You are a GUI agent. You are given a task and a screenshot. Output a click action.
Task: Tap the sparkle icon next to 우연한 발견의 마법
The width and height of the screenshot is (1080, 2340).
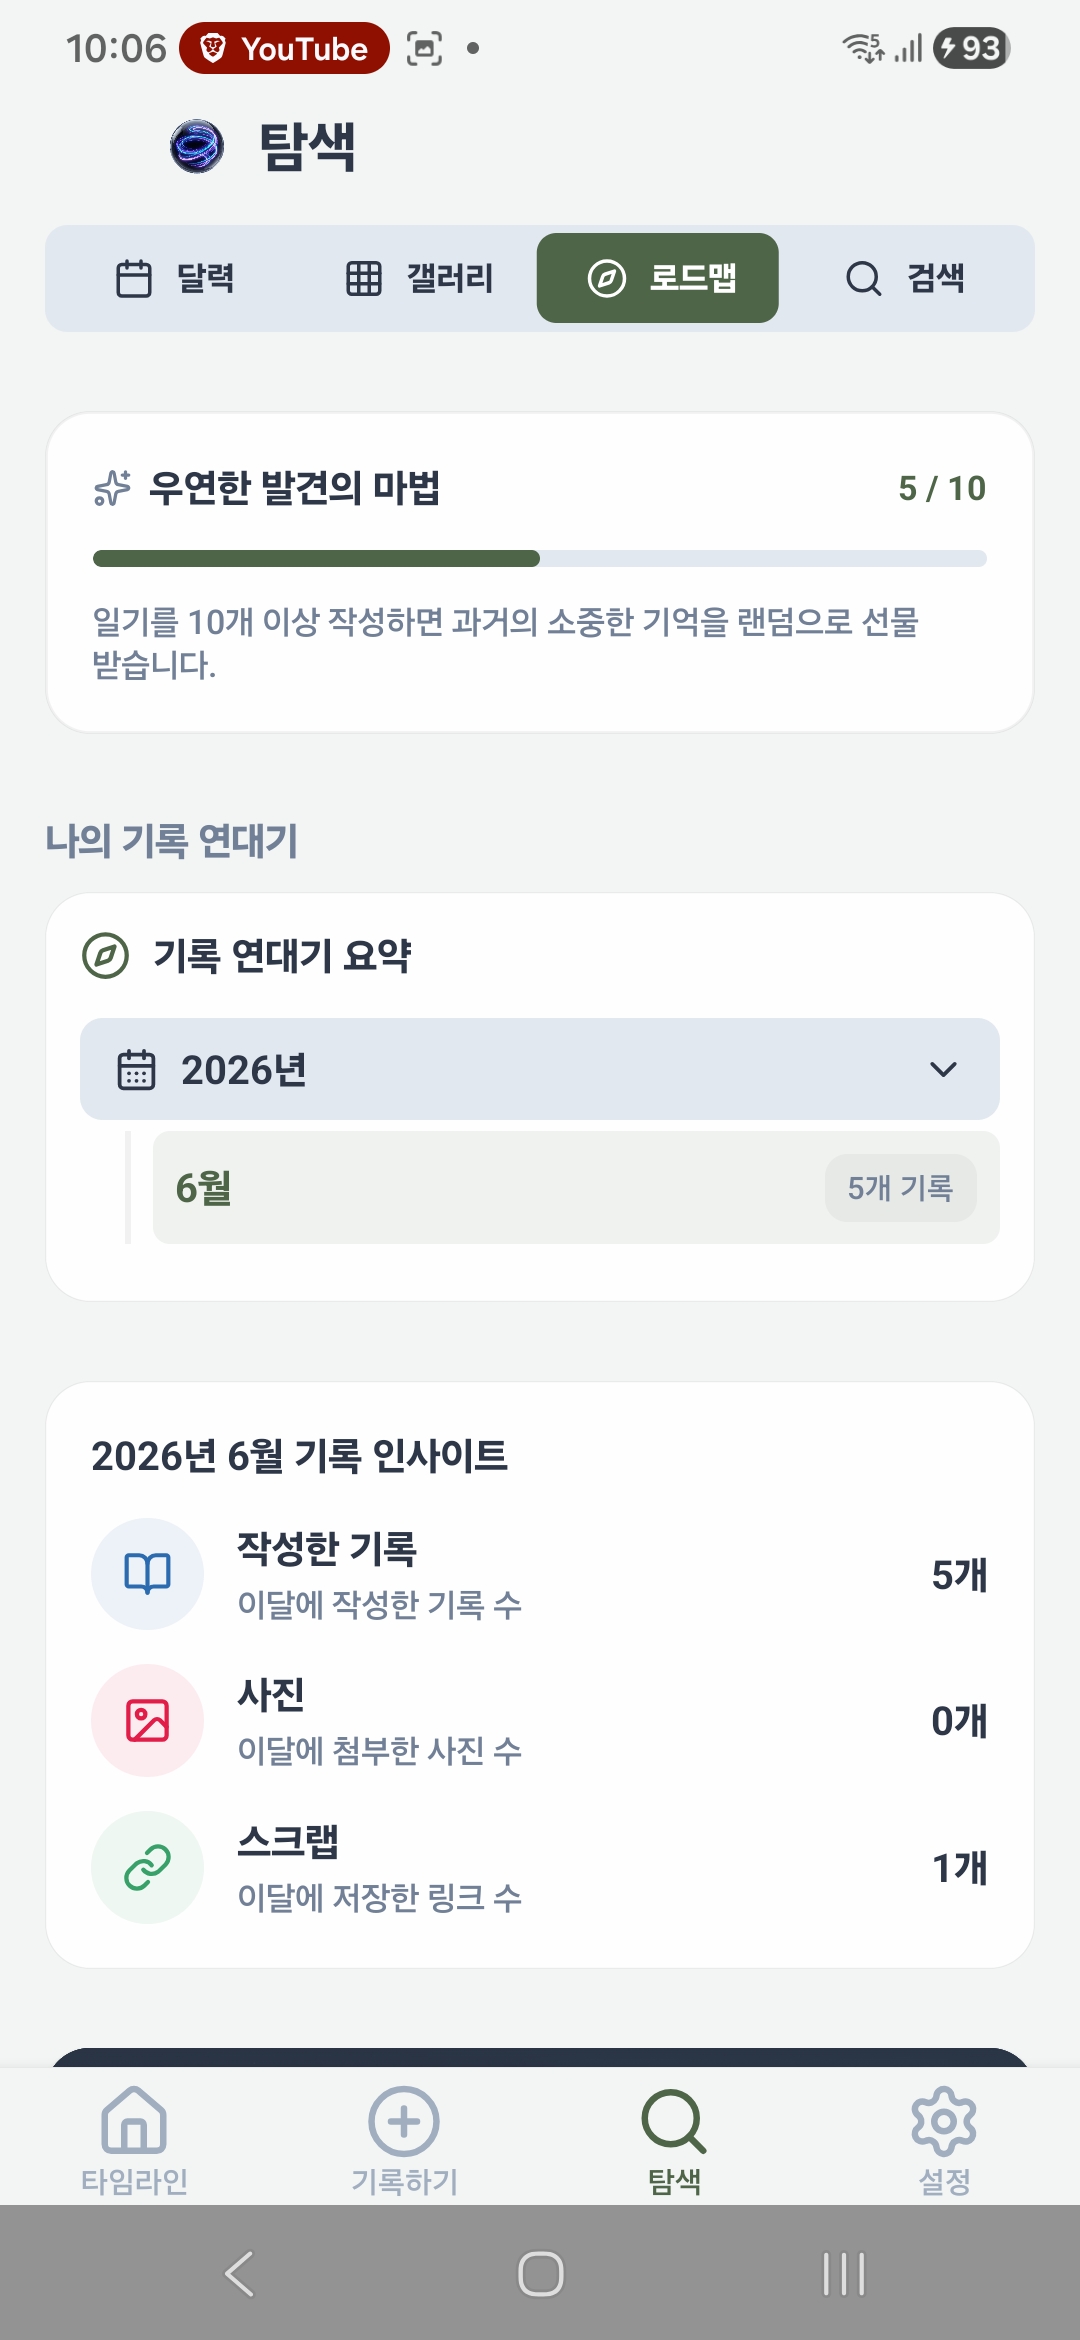pyautogui.click(x=112, y=488)
